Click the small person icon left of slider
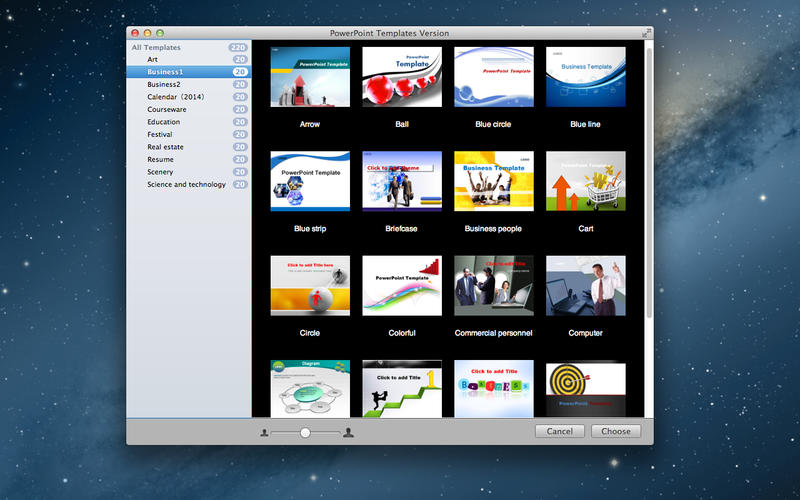The width and height of the screenshot is (800, 500). pos(265,433)
